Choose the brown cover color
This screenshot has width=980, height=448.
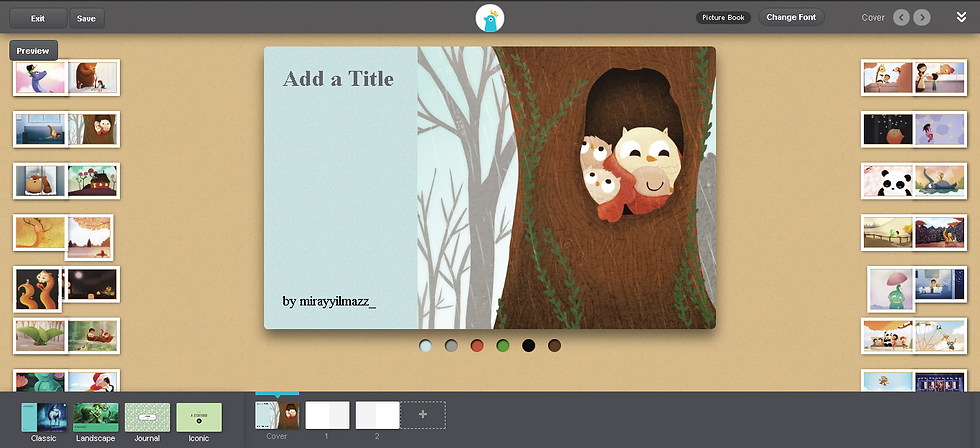click(x=554, y=346)
